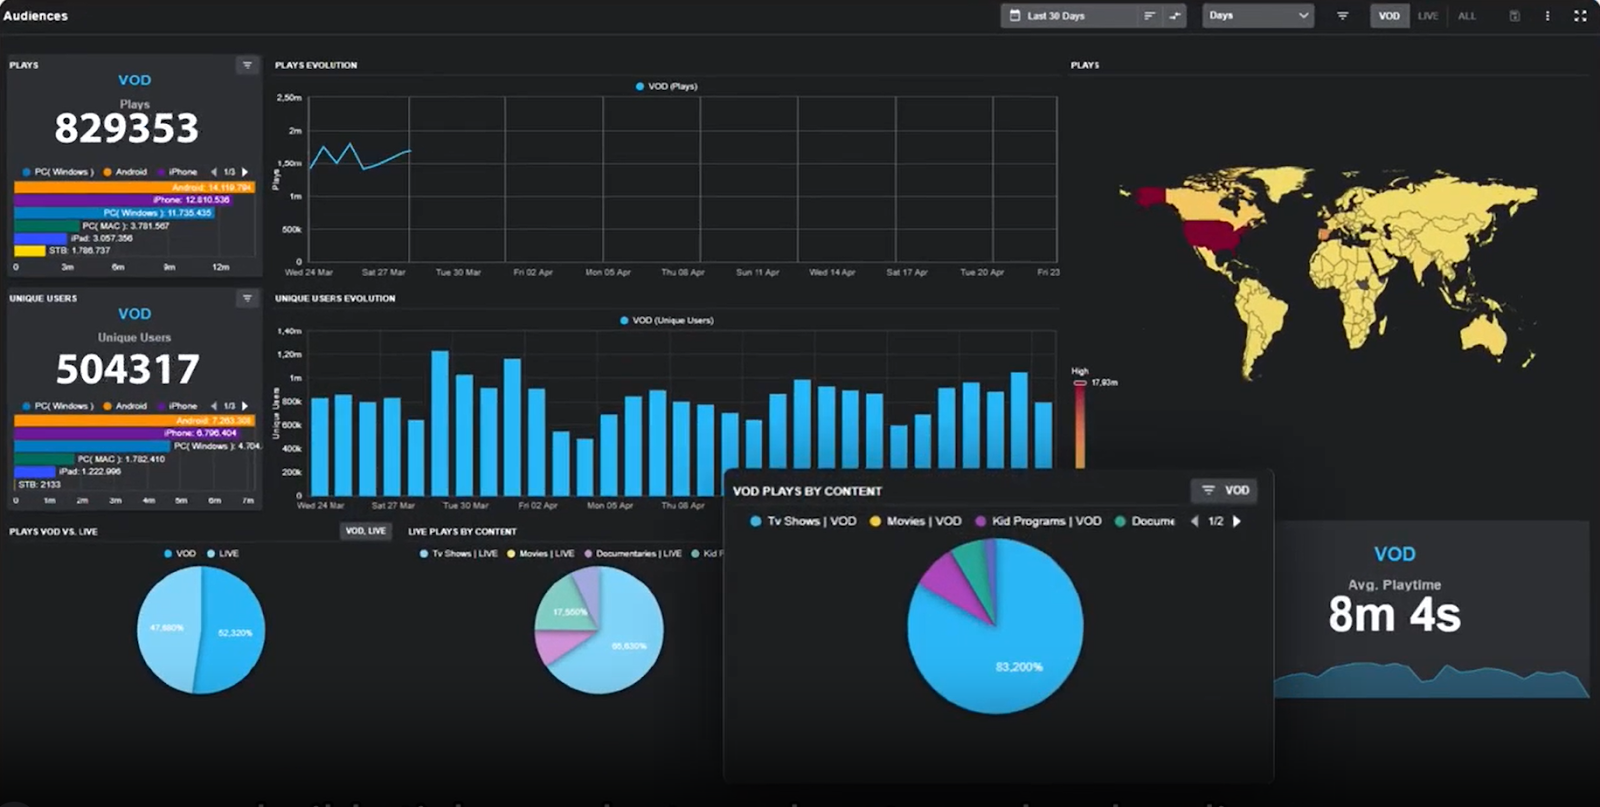1600x807 pixels.
Task: Switch to the ALL tab in top bar
Action: point(1467,16)
